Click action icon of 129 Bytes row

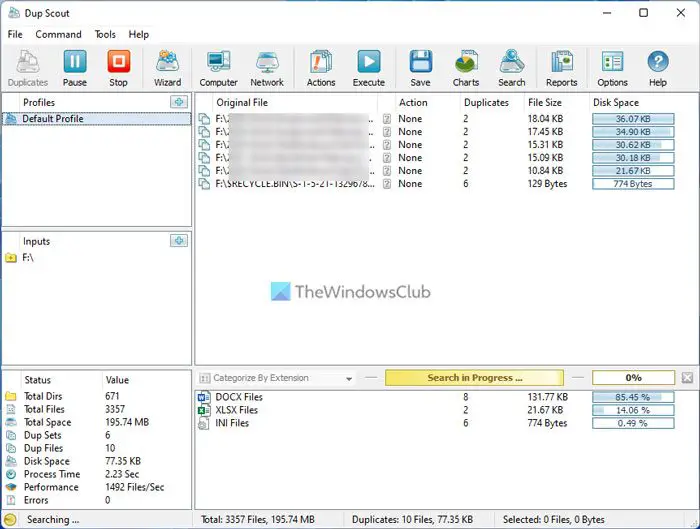387,184
